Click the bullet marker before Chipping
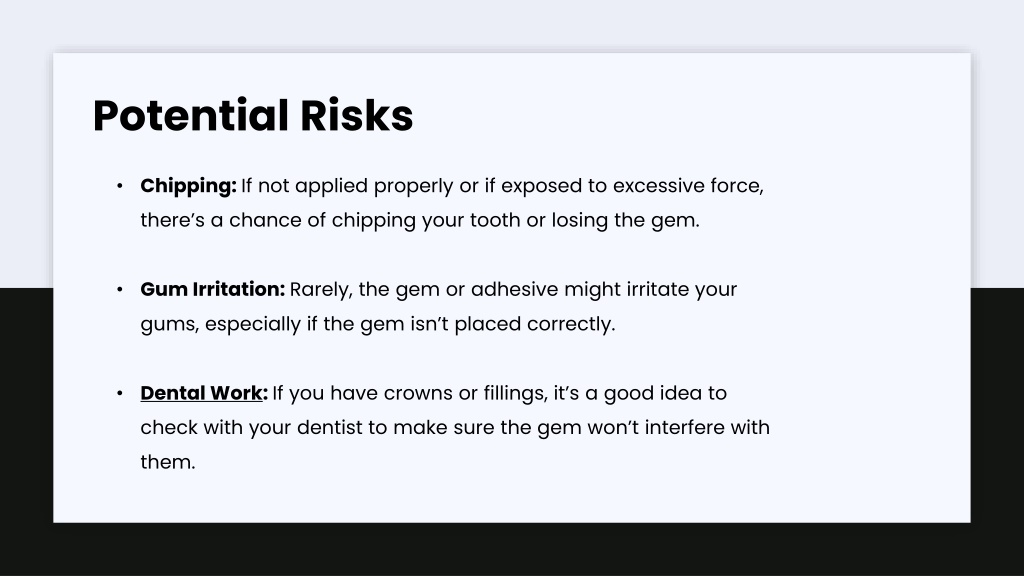Screen dimensions: 1024x576 point(120,186)
